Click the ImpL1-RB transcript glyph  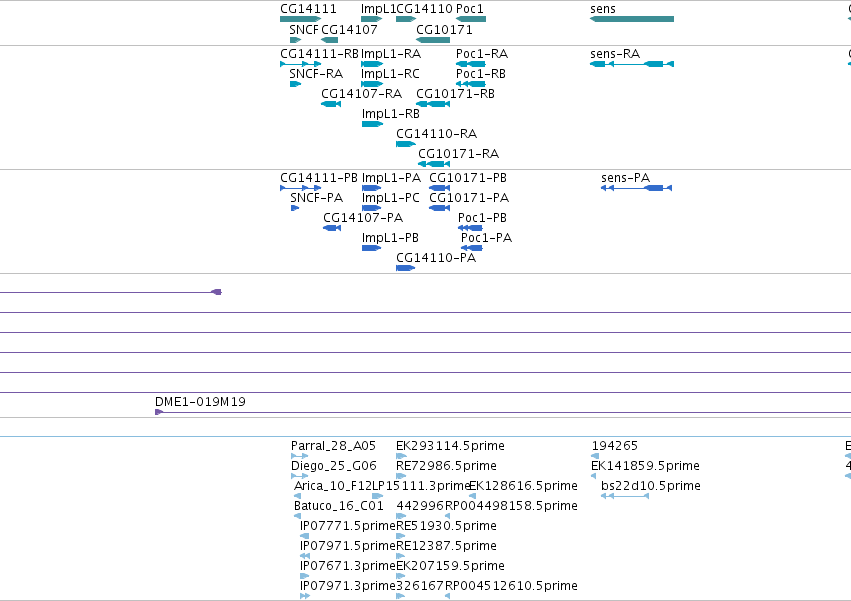[372, 124]
